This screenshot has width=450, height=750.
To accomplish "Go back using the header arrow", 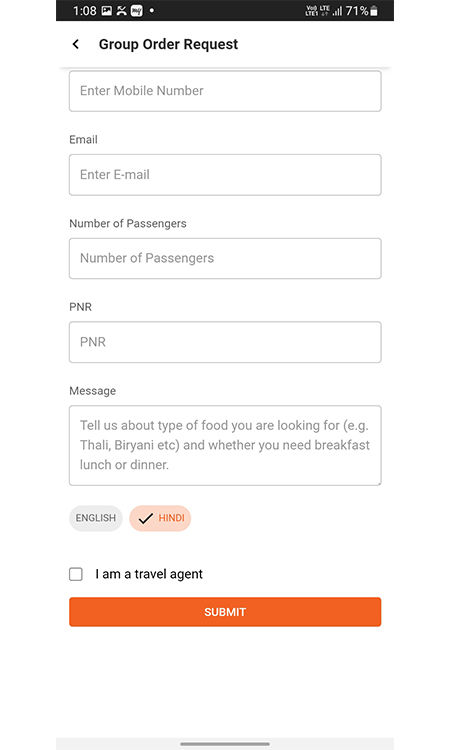I will [75, 44].
